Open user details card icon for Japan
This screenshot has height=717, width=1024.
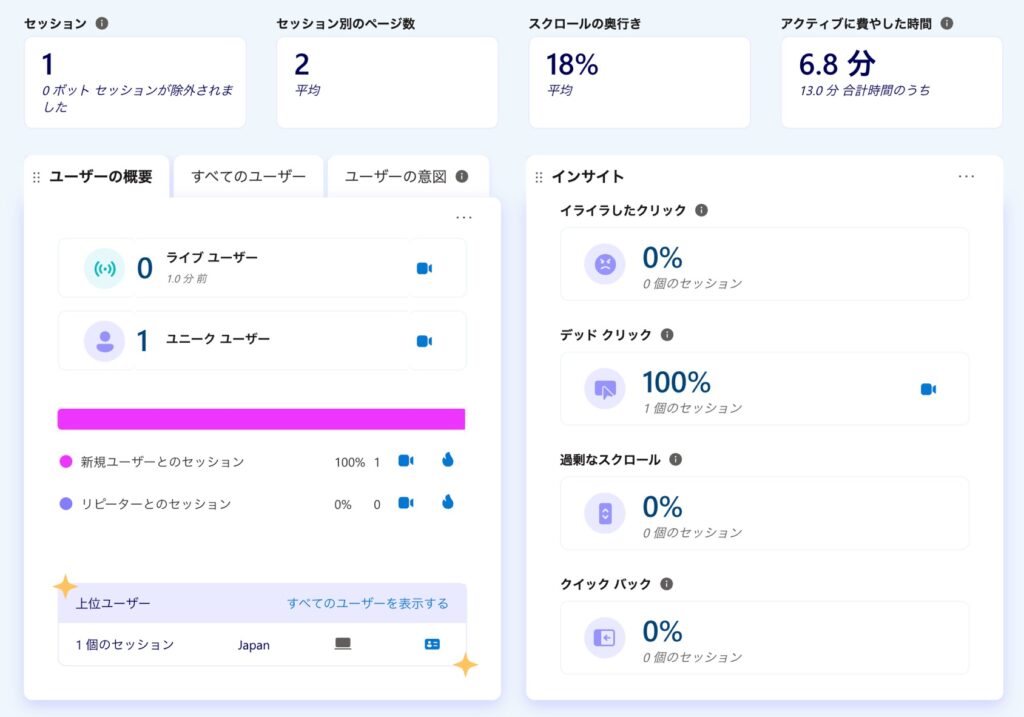click(x=432, y=645)
